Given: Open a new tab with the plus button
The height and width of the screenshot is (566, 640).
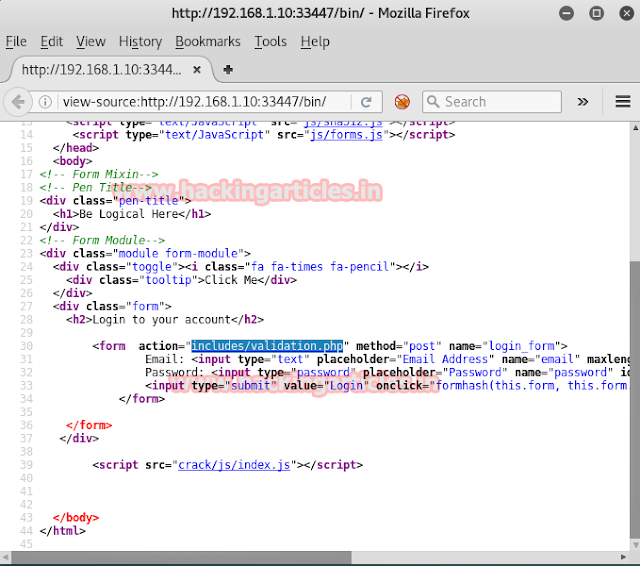Looking at the screenshot, I should click(228, 70).
